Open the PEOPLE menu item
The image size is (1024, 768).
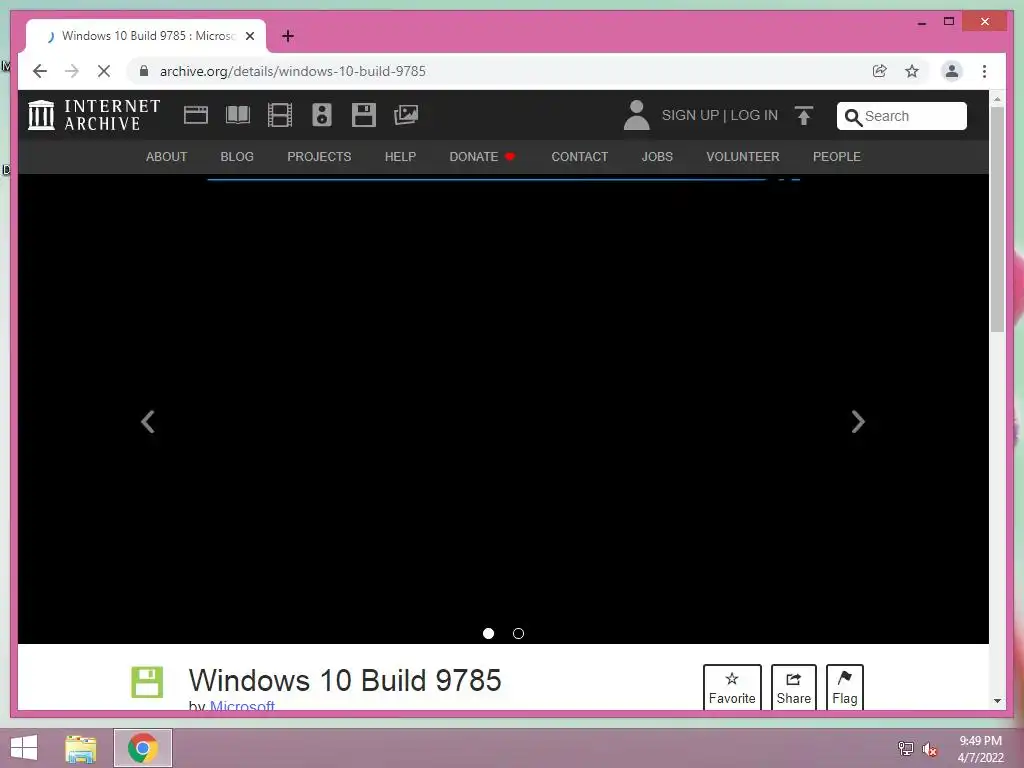pos(837,157)
